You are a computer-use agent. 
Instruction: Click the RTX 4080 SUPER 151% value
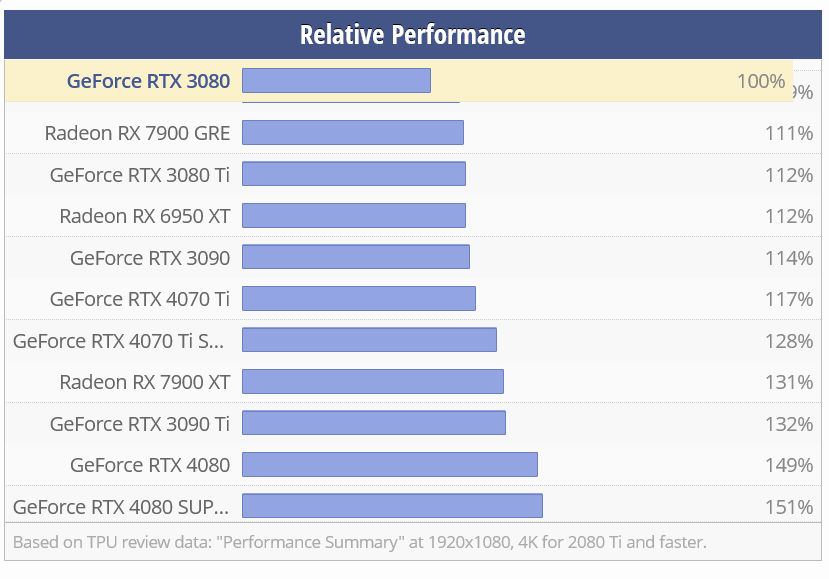789,507
